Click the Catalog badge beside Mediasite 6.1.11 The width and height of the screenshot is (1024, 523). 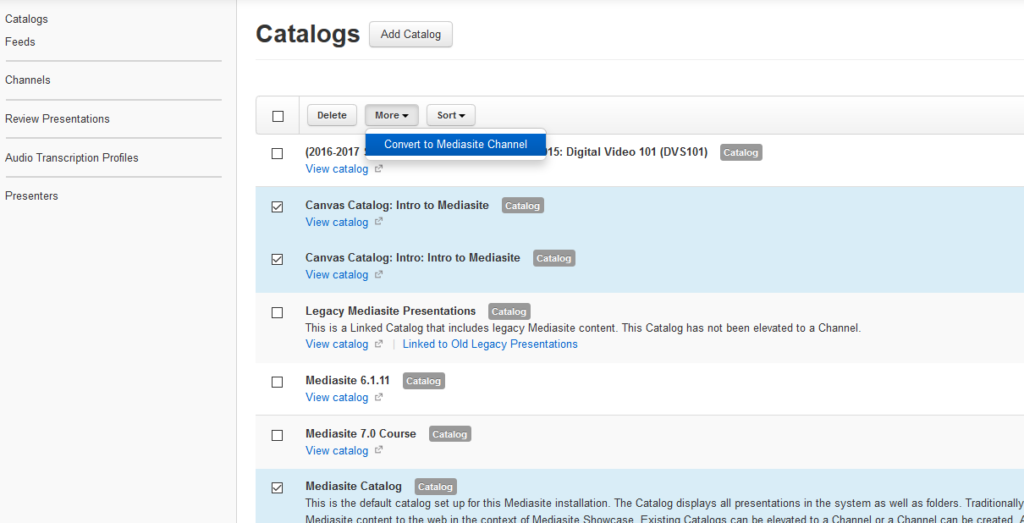(424, 381)
